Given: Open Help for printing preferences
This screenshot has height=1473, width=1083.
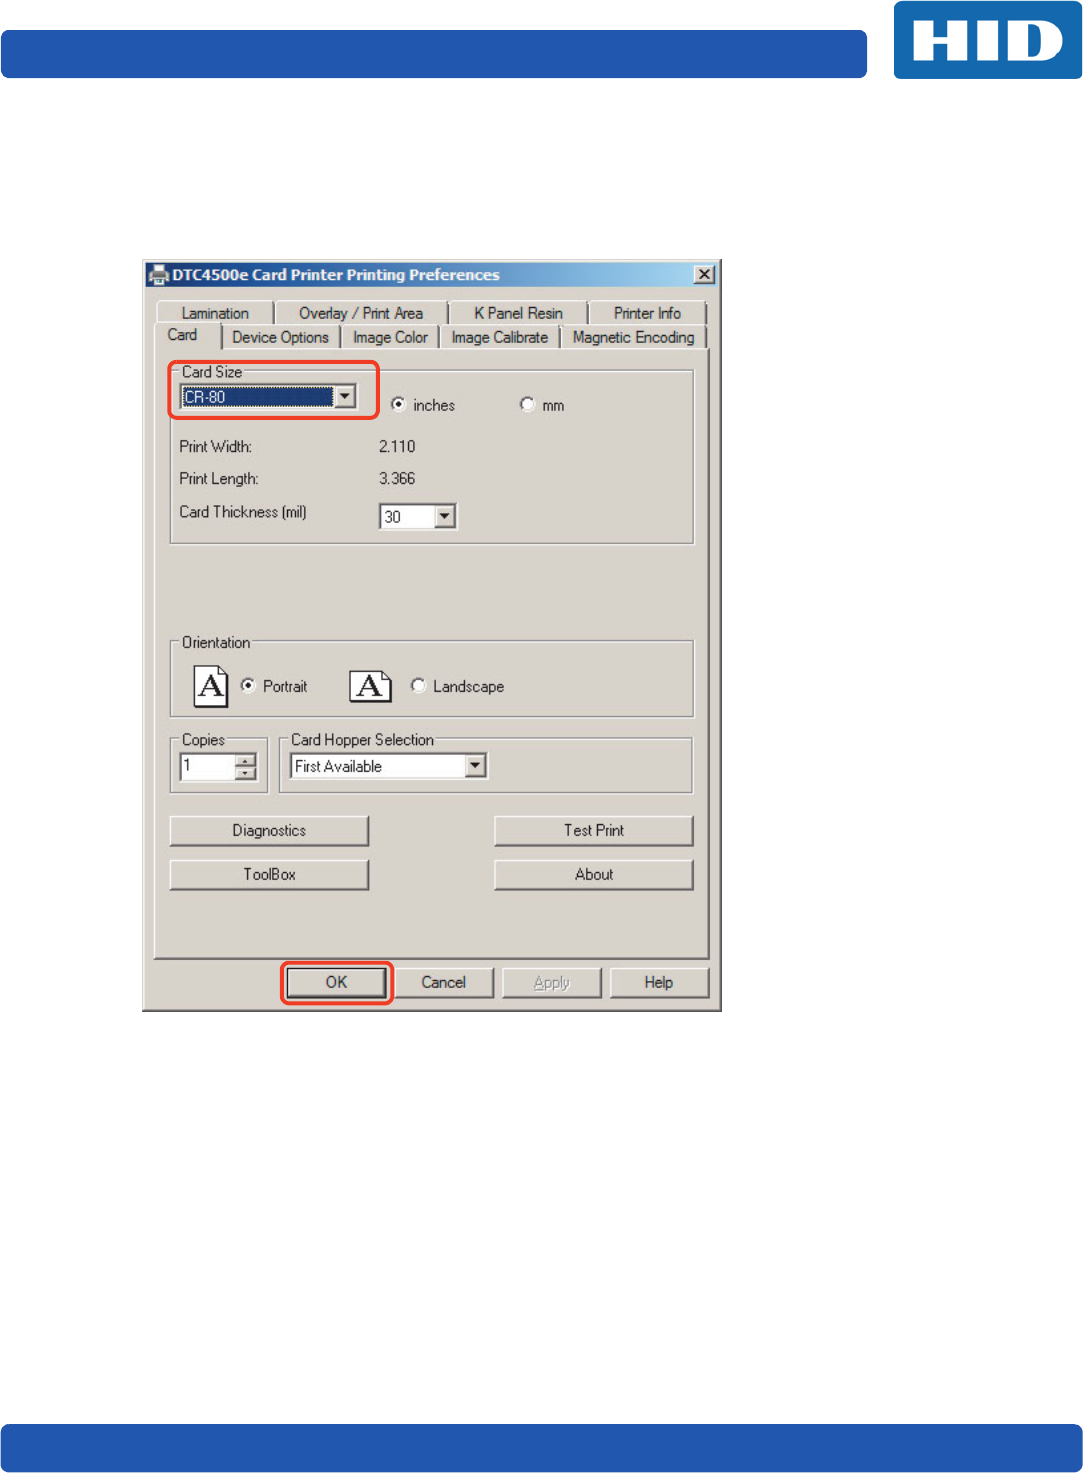Looking at the screenshot, I should (x=659, y=983).
